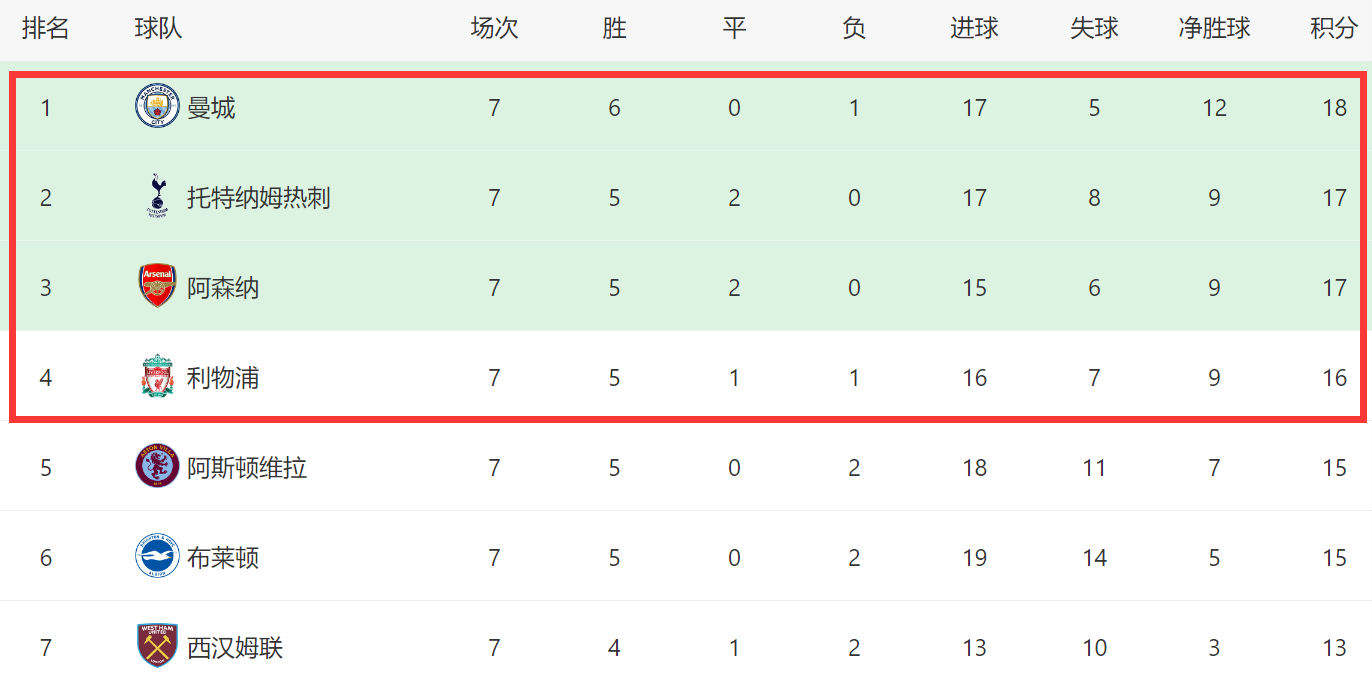
Task: Select the 阿森纳 team name
Action: [223, 288]
